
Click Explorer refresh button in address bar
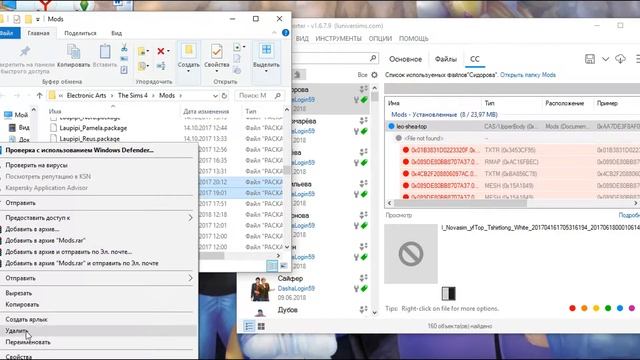[224, 96]
